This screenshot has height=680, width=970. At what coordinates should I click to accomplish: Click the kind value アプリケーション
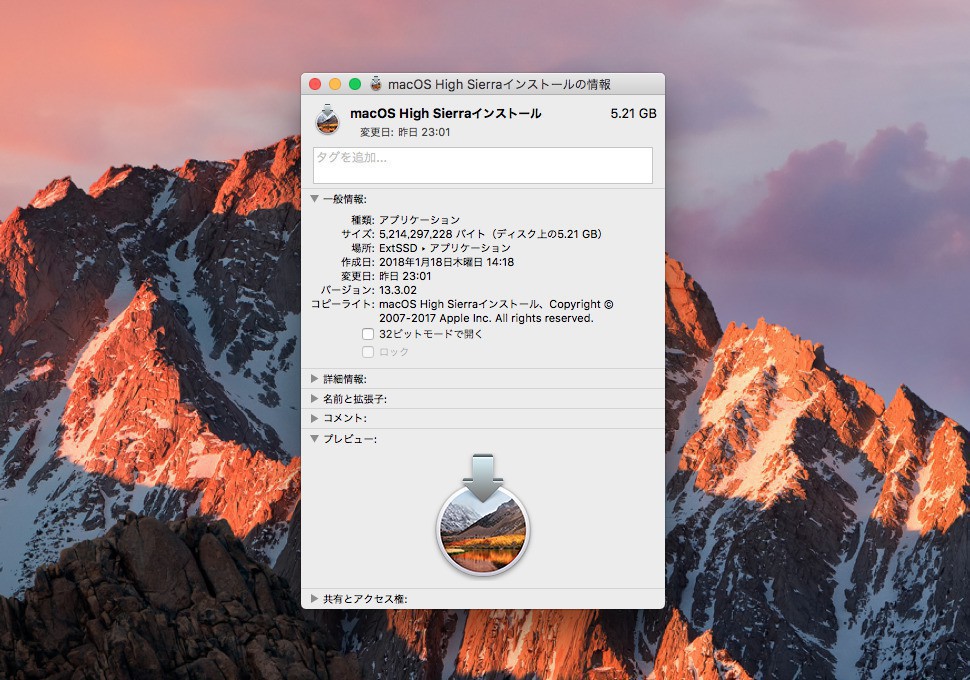click(419, 220)
